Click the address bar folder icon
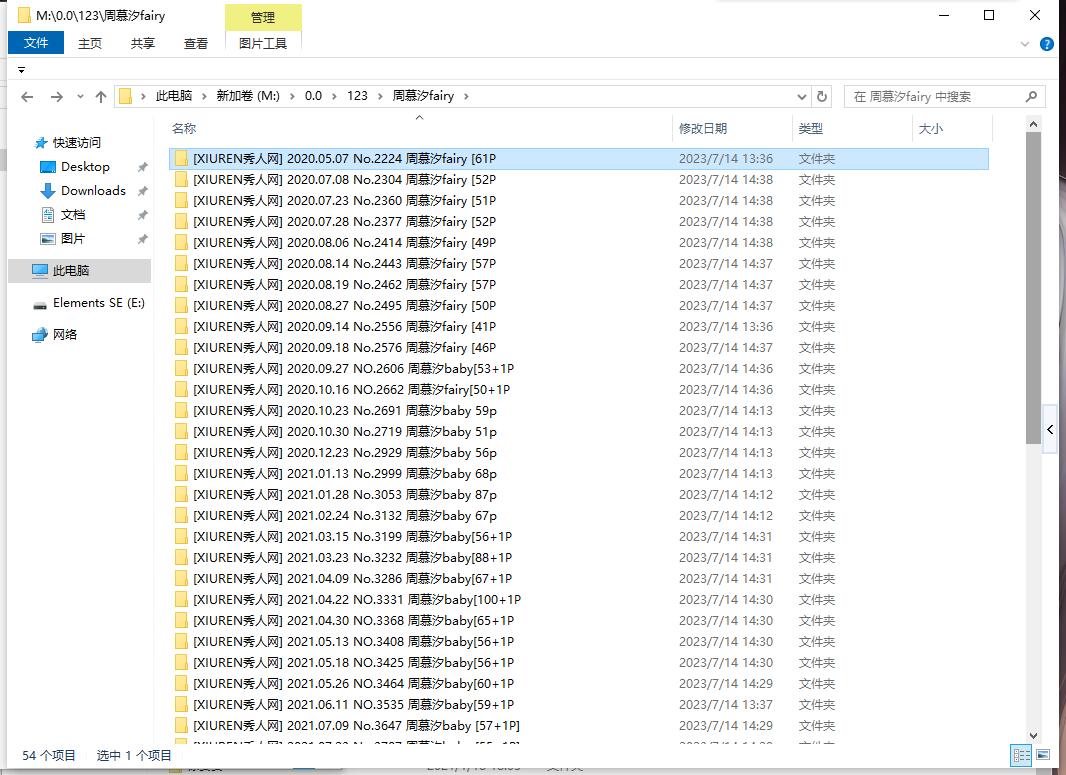Image resolution: width=1066 pixels, height=775 pixels. (x=126, y=96)
